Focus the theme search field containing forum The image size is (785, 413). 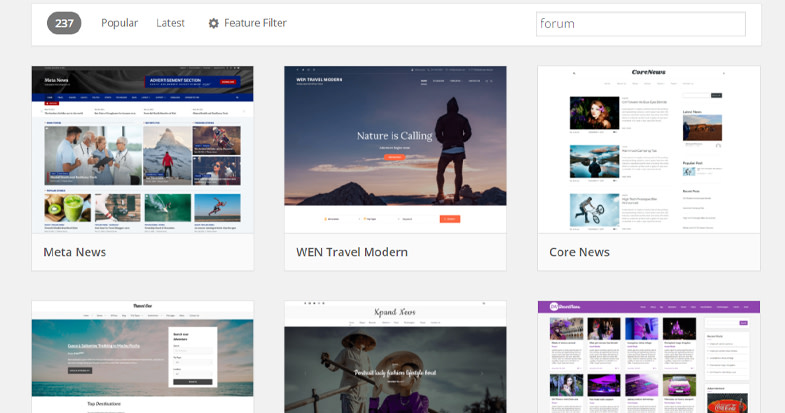640,24
